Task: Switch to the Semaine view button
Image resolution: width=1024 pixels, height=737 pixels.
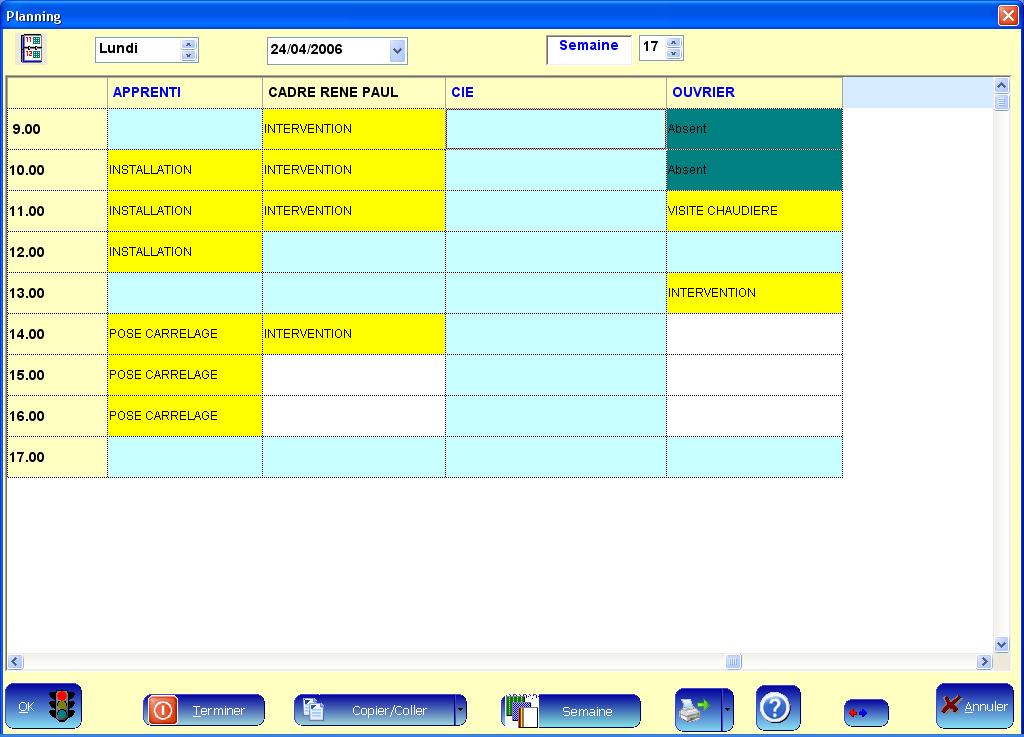Action: 571,711
